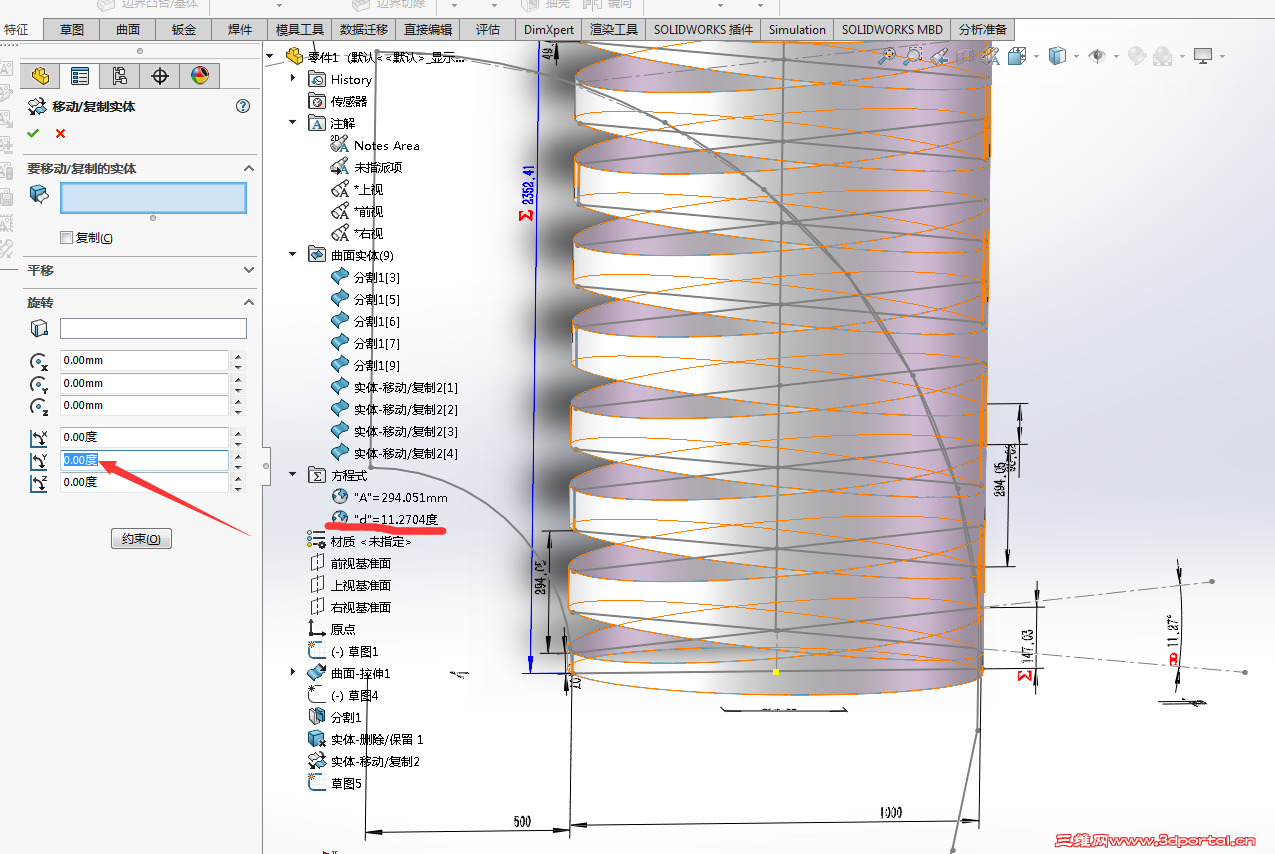The image size is (1275, 854).
Task: Open the Simulation tab
Action: tap(796, 29)
